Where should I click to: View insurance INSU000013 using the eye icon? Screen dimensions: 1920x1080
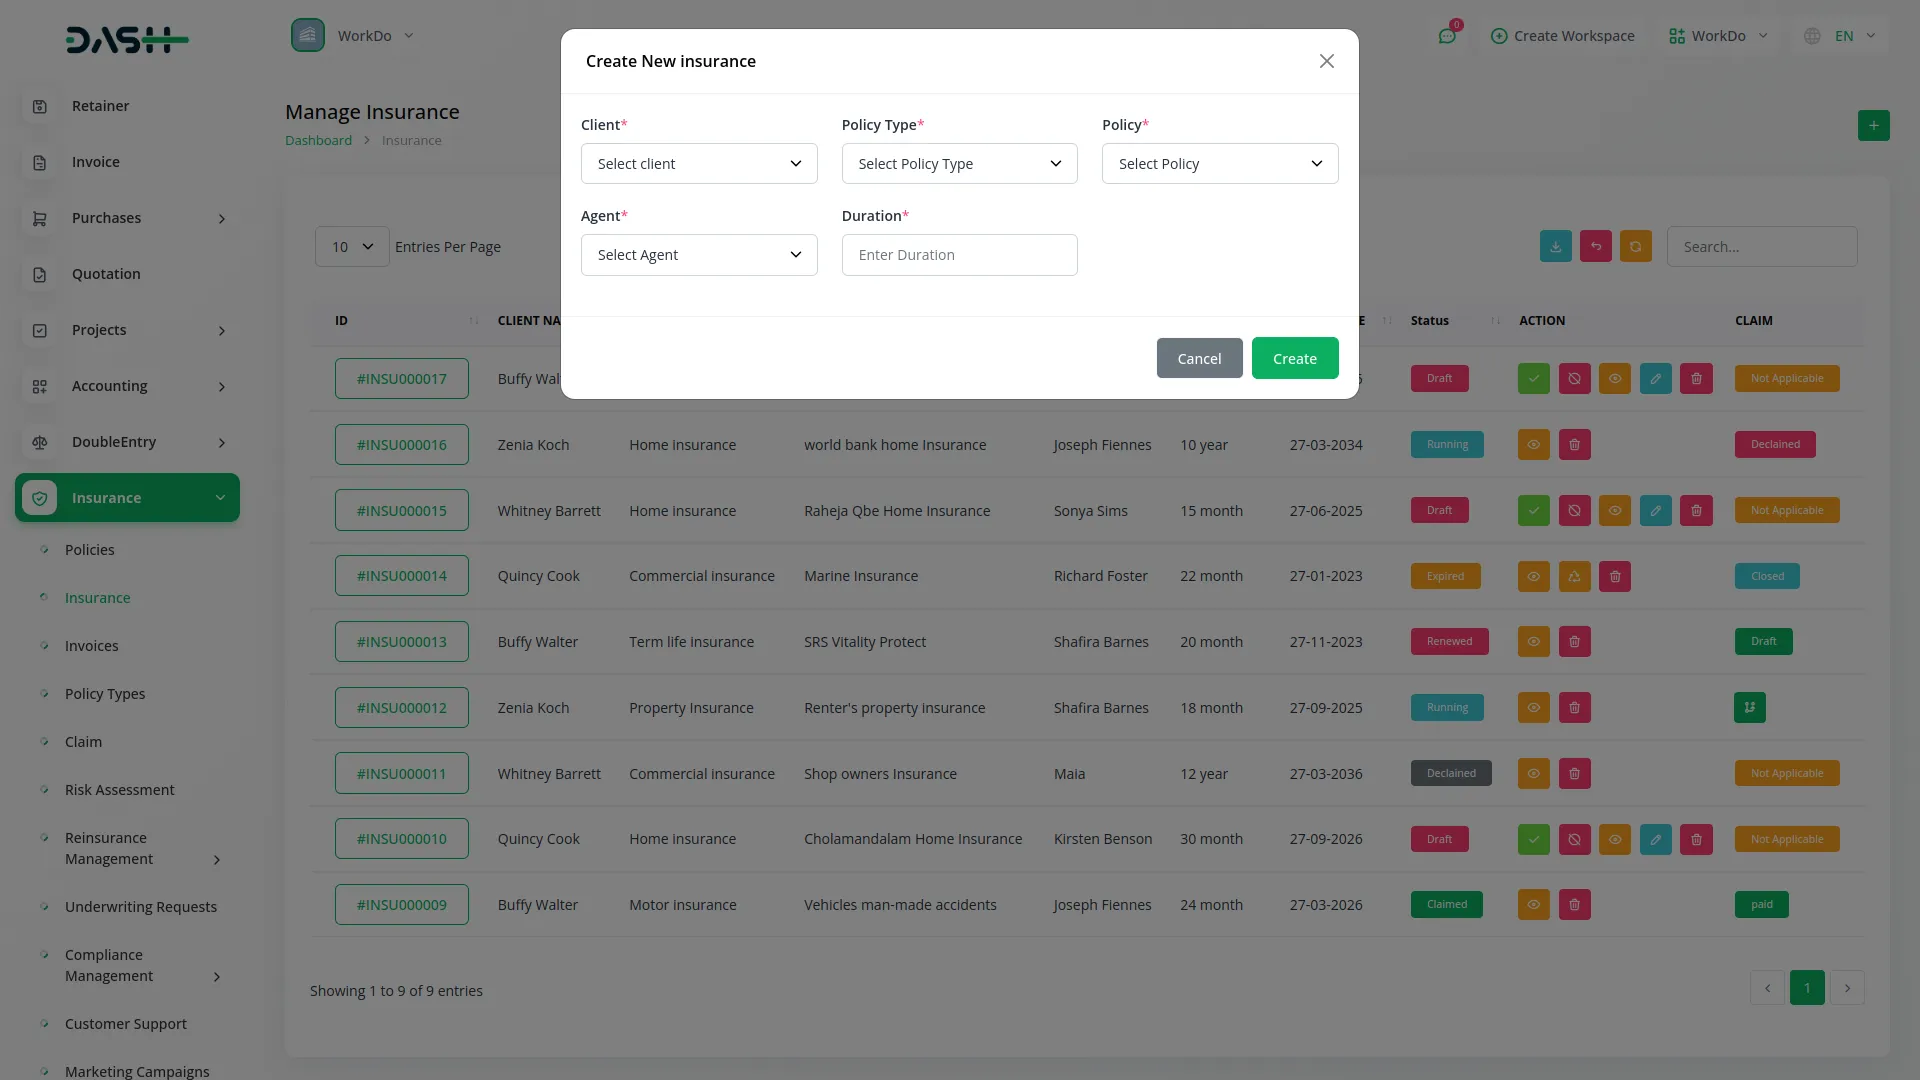point(1533,642)
